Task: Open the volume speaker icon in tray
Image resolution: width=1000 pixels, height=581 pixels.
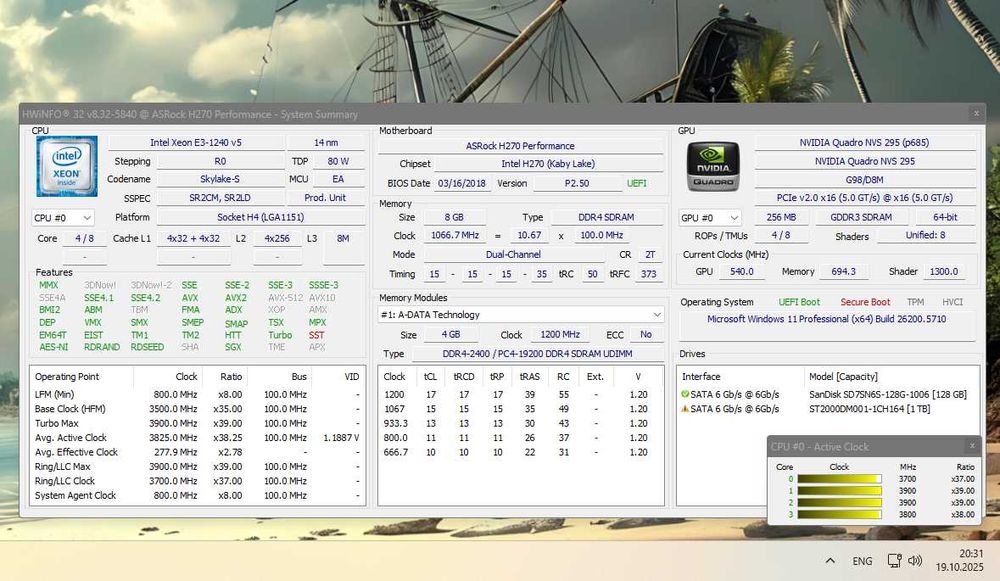Action: [x=915, y=561]
